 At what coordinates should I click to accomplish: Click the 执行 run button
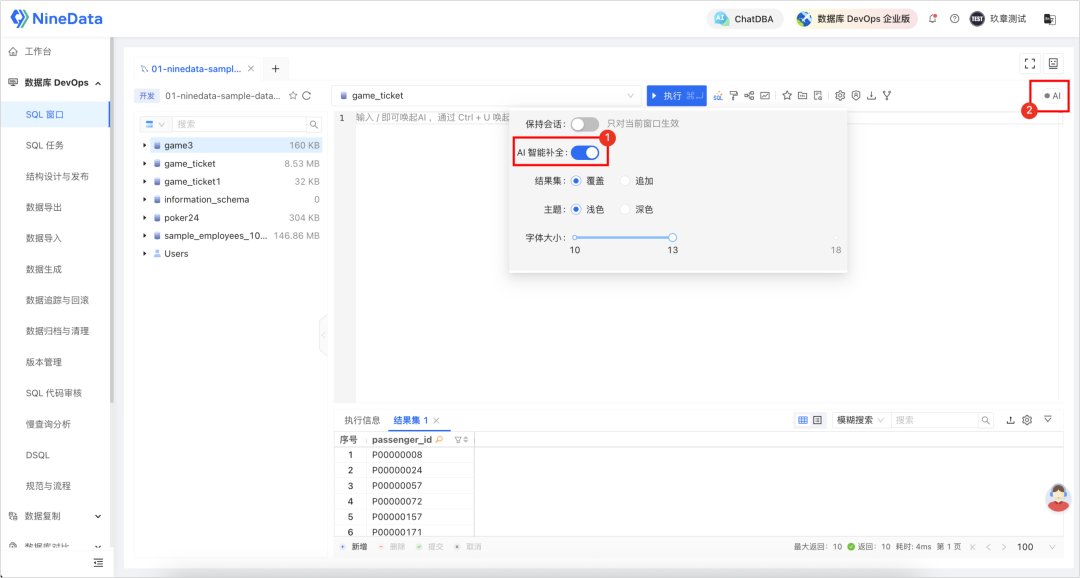676,96
